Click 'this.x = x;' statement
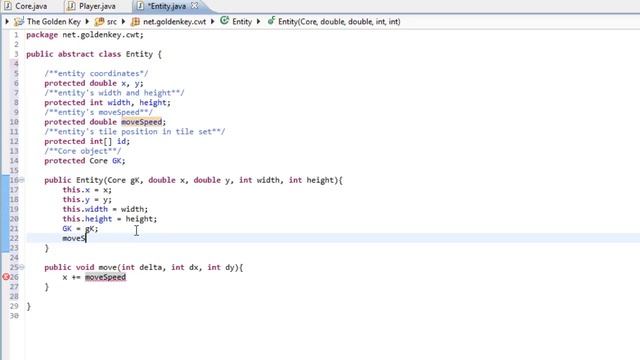Screen dimensions: 640x360 (87, 190)
